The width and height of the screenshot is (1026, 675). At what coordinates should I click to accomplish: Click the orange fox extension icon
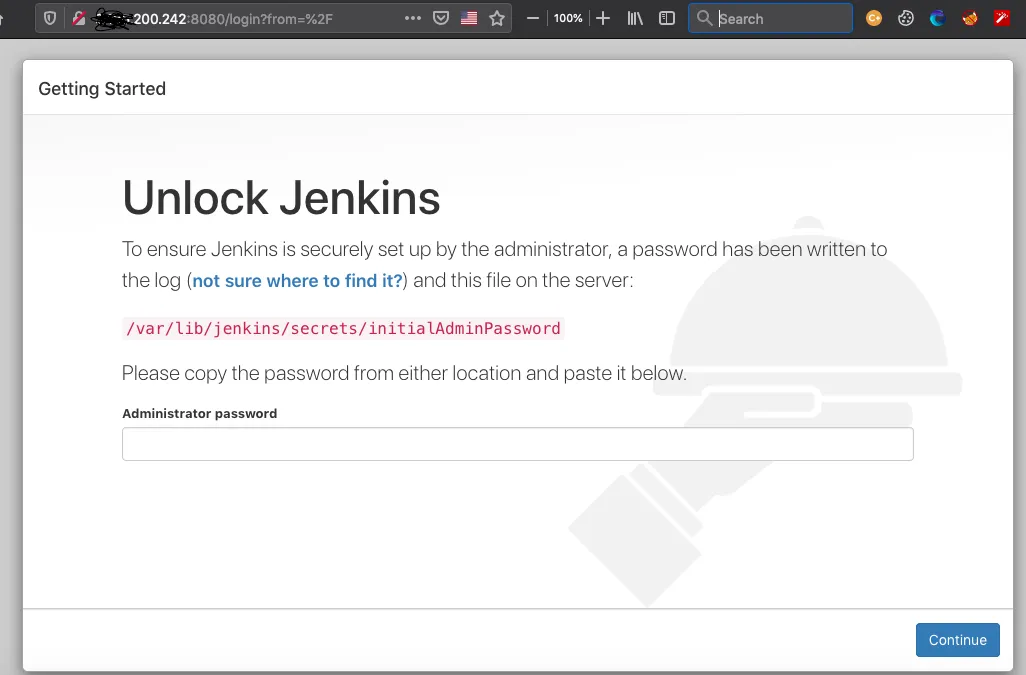point(969,18)
